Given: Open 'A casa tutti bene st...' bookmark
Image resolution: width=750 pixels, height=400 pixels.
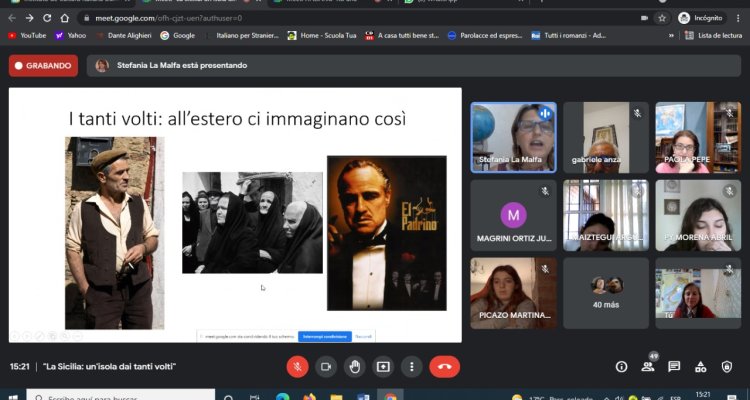Looking at the screenshot, I should [402, 35].
